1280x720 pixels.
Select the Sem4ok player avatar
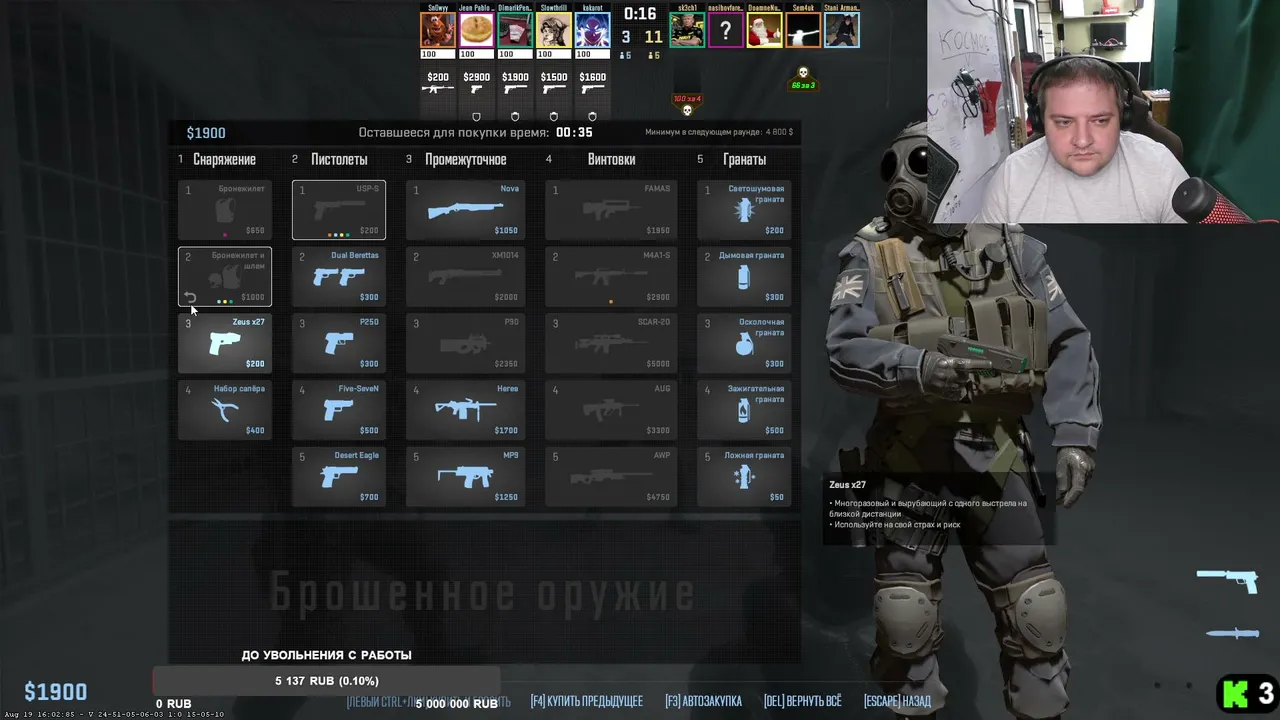[803, 29]
